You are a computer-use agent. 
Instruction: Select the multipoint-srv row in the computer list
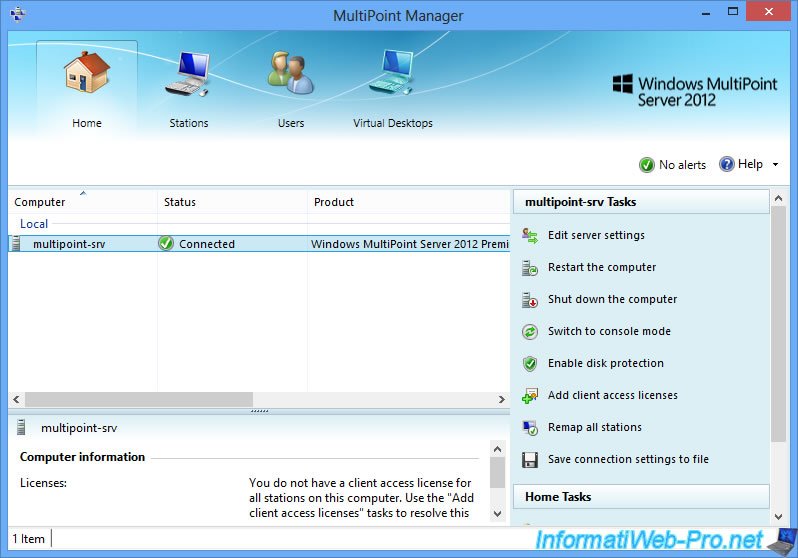259,244
